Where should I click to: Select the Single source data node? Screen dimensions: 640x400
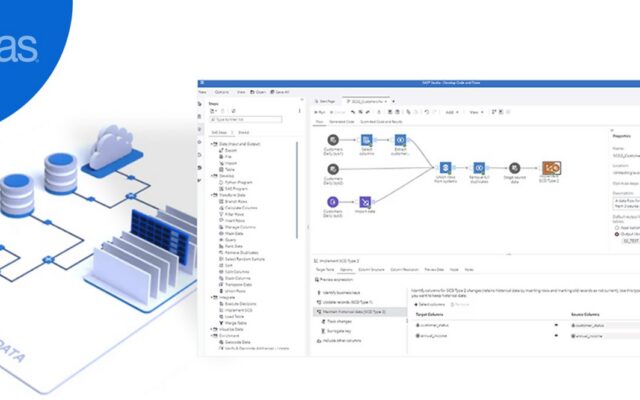pyautogui.click(x=514, y=168)
